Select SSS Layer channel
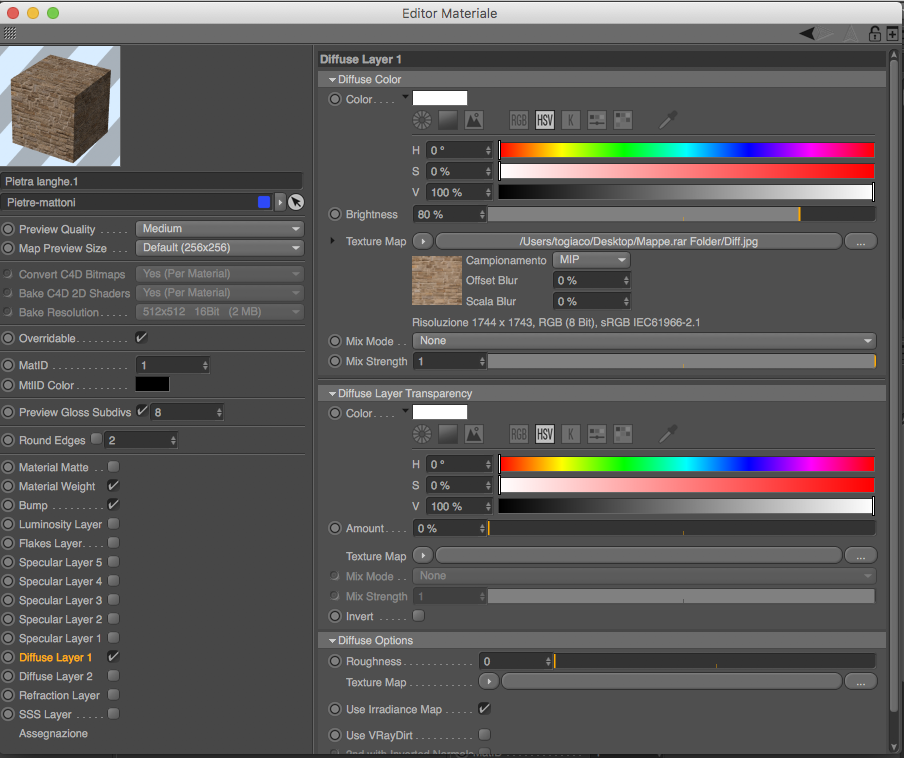 point(46,714)
